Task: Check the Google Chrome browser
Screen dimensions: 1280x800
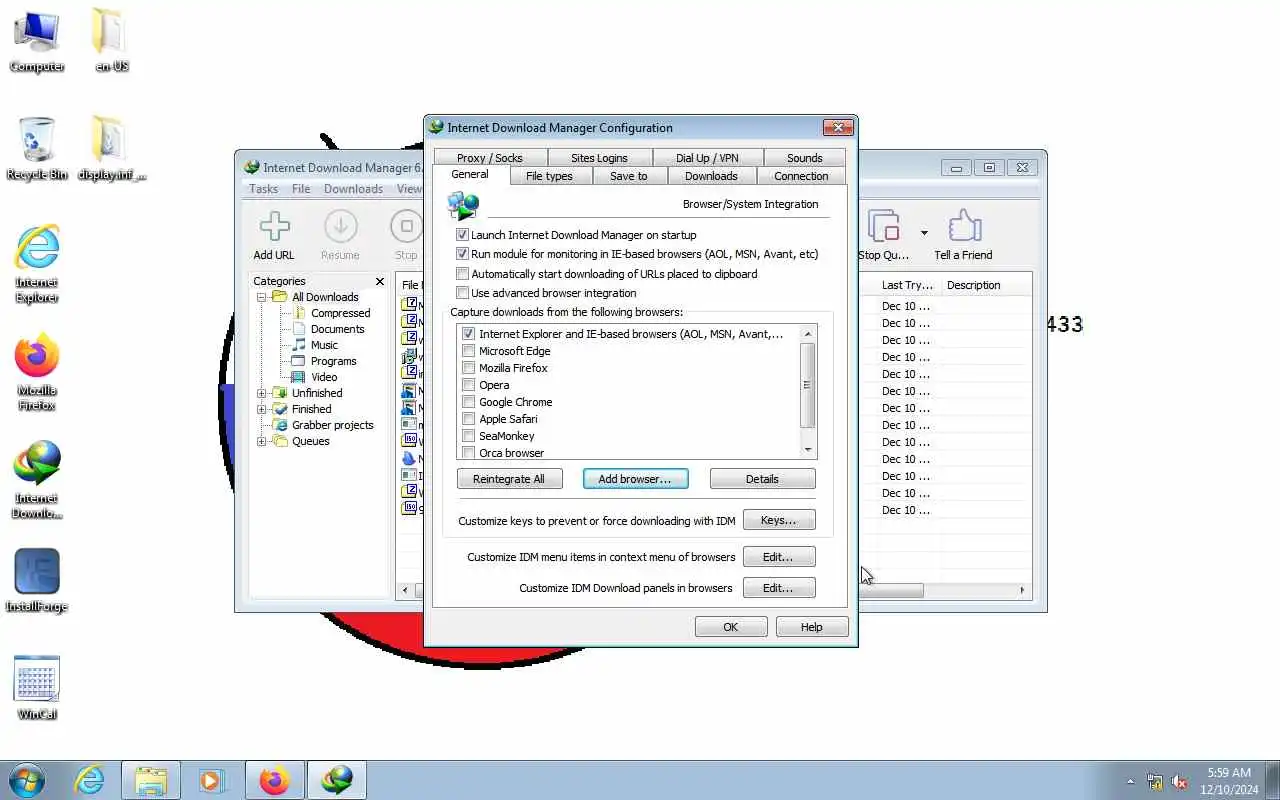Action: [x=468, y=402]
